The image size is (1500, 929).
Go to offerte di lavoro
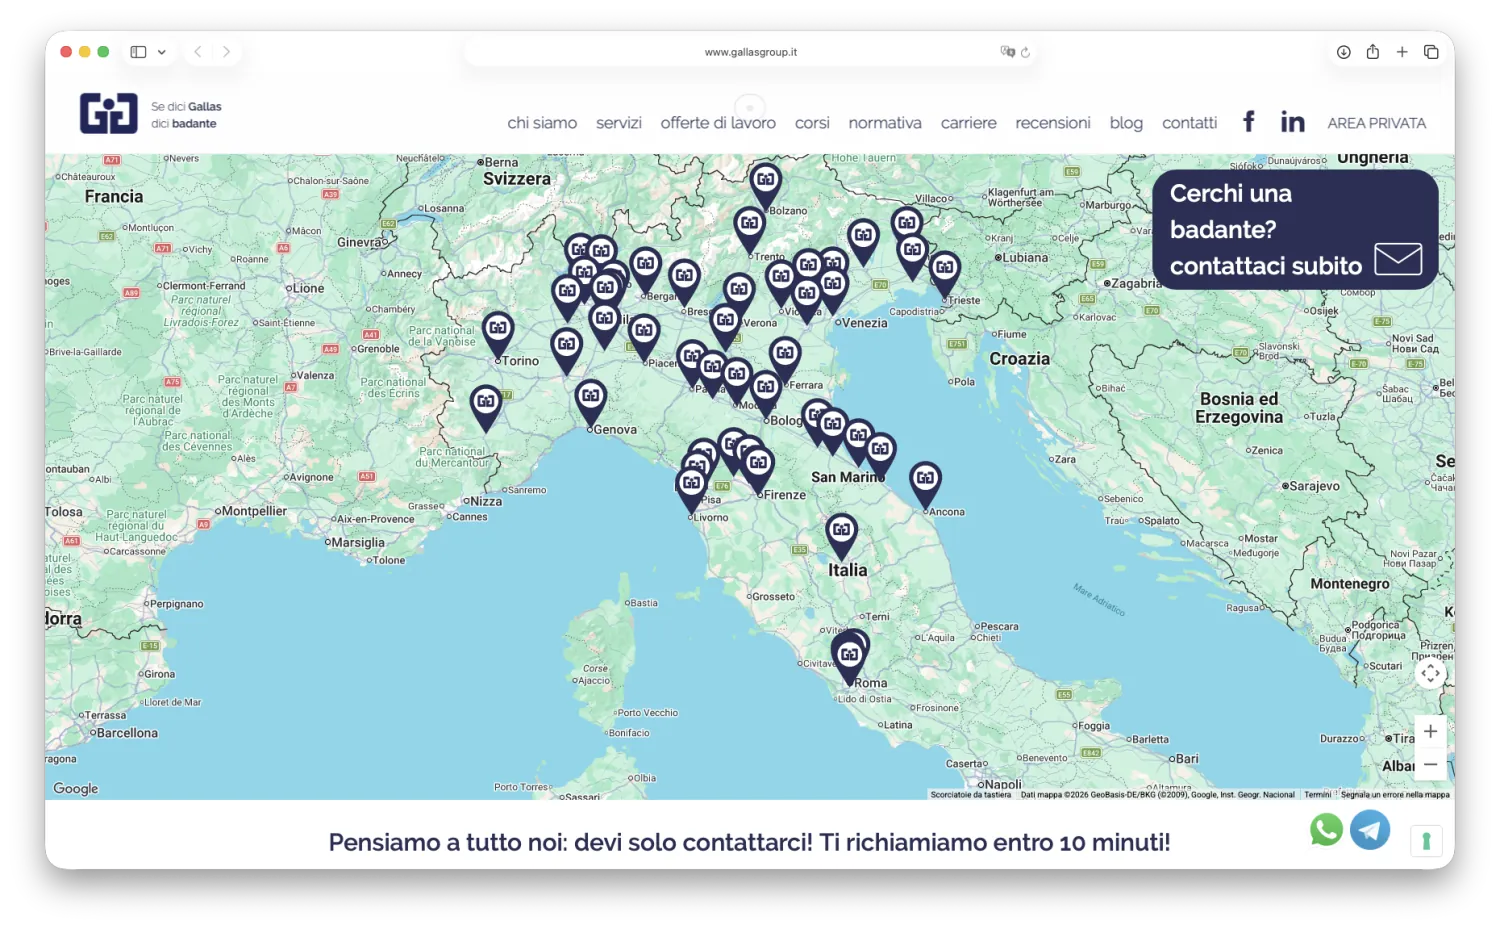pyautogui.click(x=718, y=123)
